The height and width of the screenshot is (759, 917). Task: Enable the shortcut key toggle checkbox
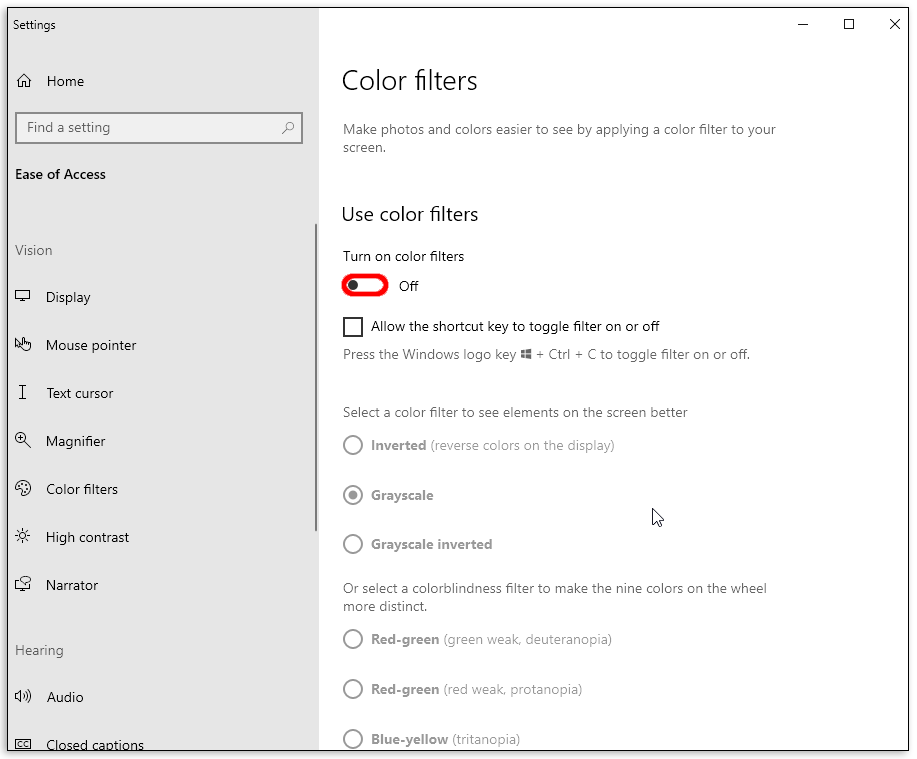click(353, 327)
